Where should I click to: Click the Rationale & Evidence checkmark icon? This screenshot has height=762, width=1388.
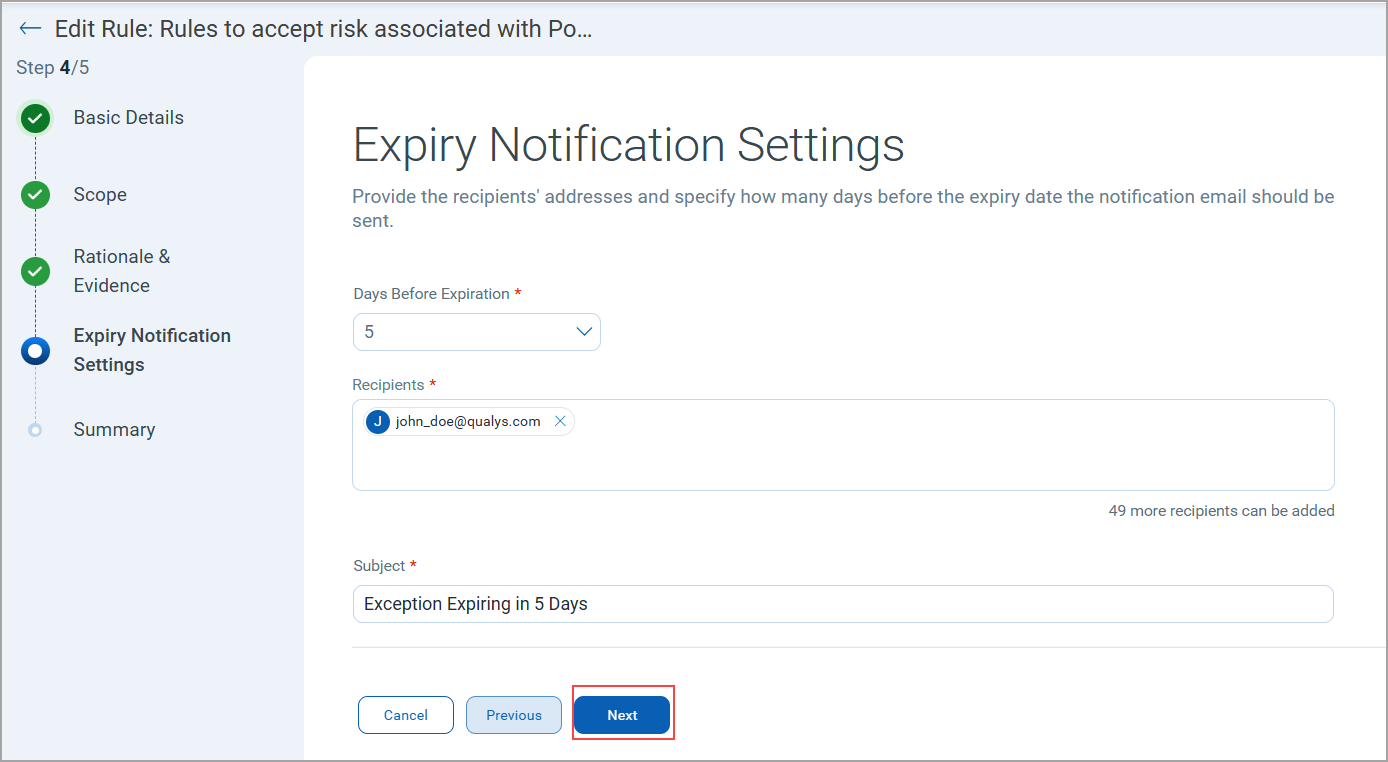coord(36,271)
